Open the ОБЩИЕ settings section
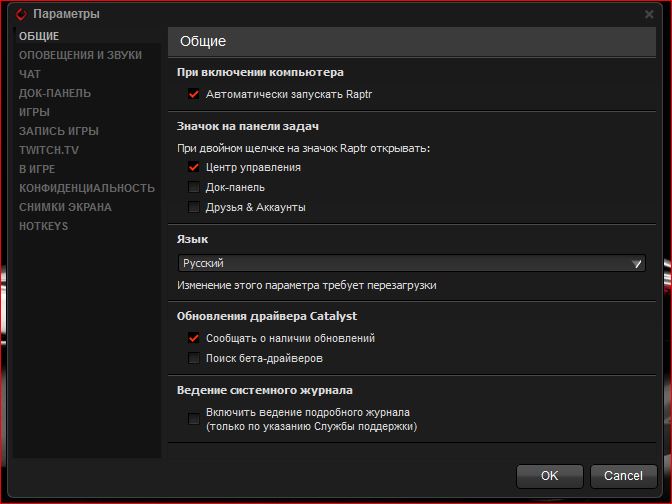672x504 pixels. (x=39, y=36)
